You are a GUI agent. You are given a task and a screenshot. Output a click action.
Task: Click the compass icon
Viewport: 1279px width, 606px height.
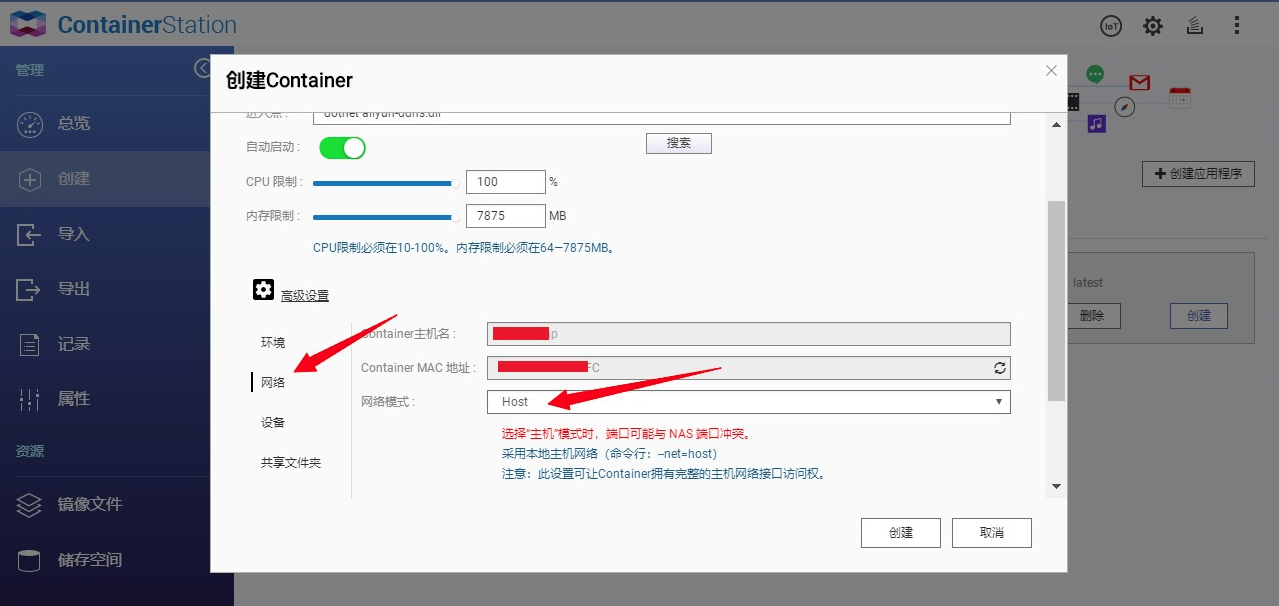click(x=1125, y=107)
